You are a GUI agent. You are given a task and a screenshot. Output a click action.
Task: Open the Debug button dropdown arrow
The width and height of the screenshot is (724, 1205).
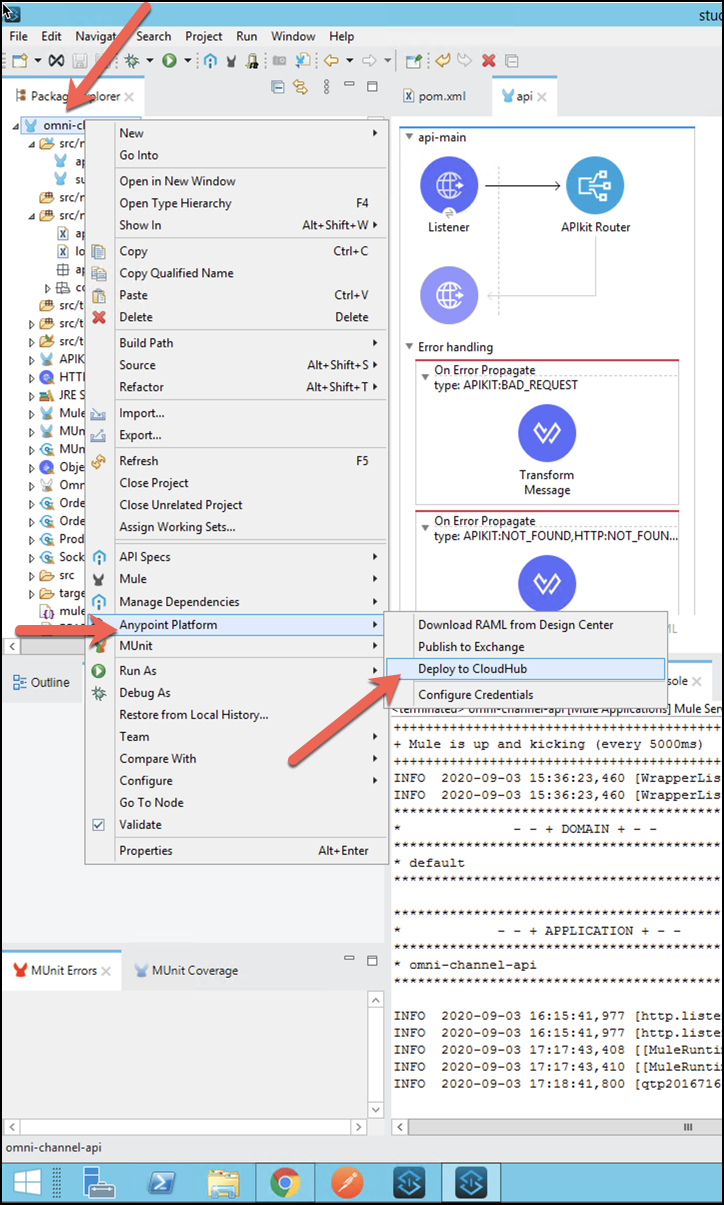pos(149,60)
